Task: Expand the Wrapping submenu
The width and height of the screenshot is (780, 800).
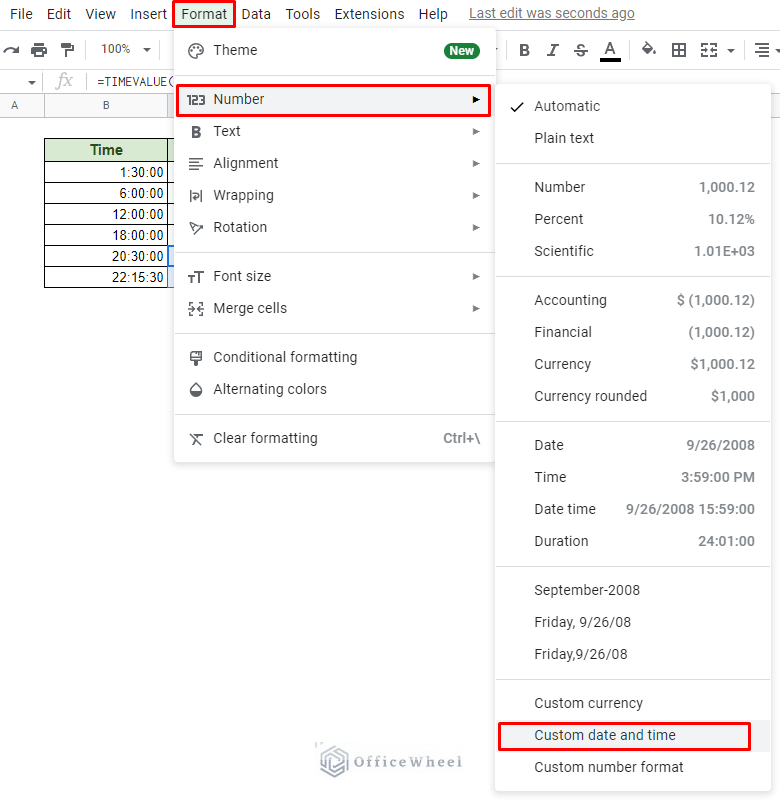Action: (x=334, y=195)
